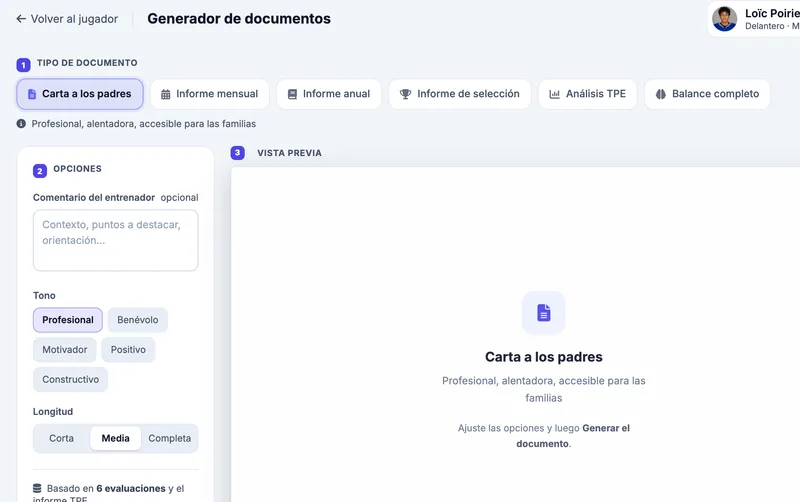Click the trophy icon in Informe de selección tab
The height and width of the screenshot is (502, 800).
405,94
